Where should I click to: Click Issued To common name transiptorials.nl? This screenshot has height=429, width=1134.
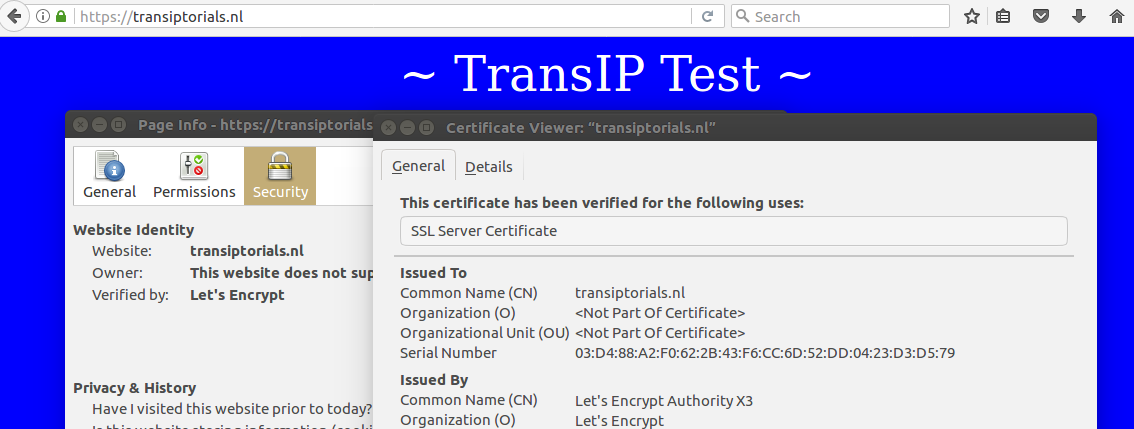click(630, 293)
